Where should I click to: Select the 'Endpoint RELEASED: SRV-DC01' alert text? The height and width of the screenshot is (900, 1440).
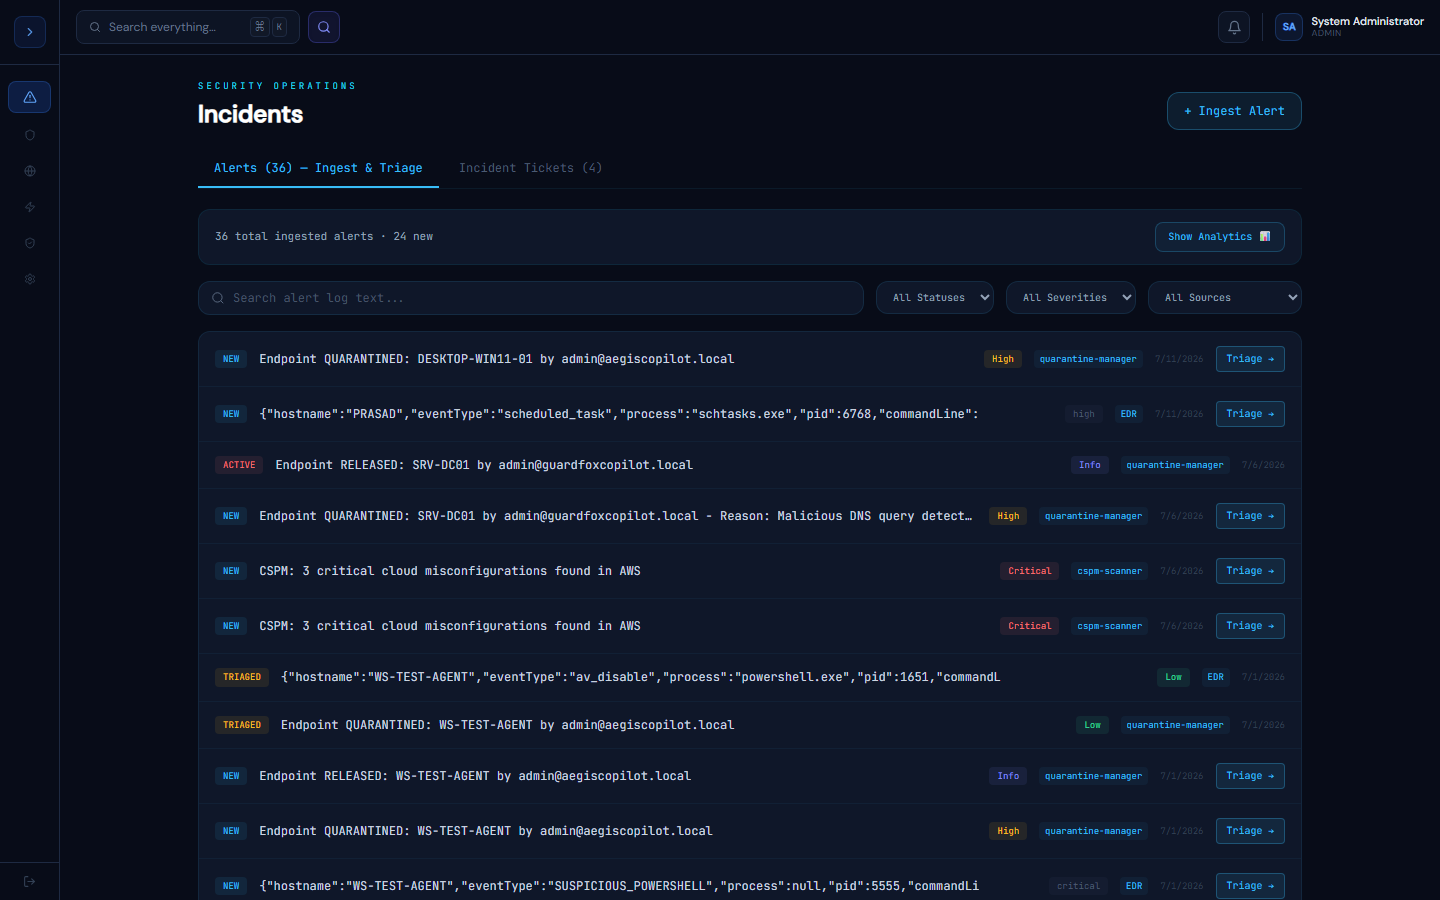tap(484, 465)
